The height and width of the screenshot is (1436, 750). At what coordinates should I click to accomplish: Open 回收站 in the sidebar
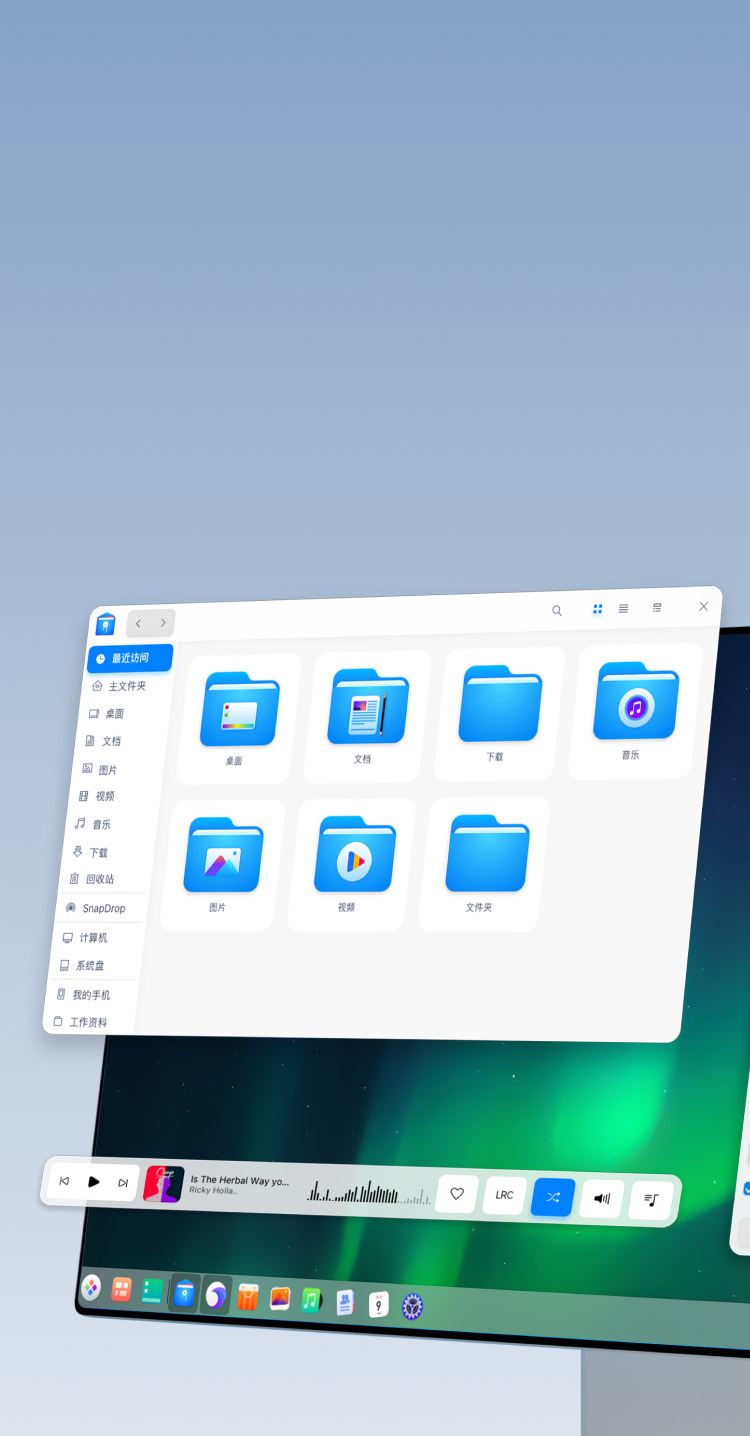[99, 879]
